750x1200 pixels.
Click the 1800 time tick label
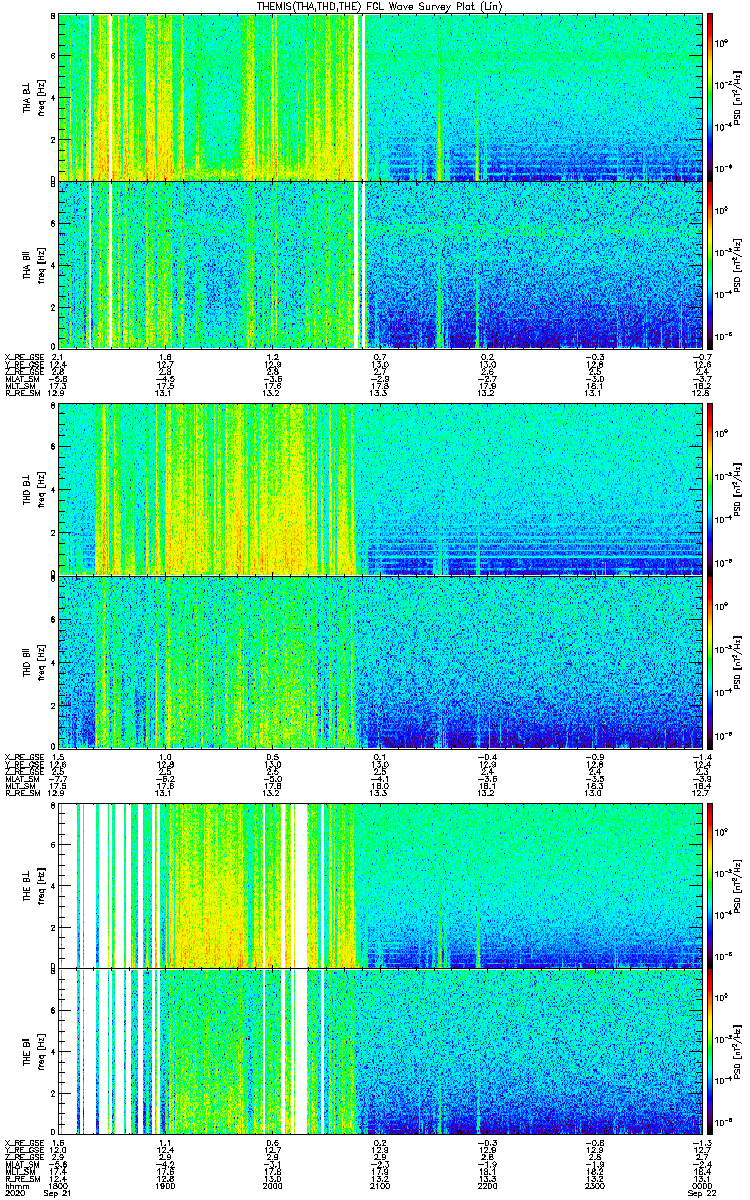(x=59, y=1187)
